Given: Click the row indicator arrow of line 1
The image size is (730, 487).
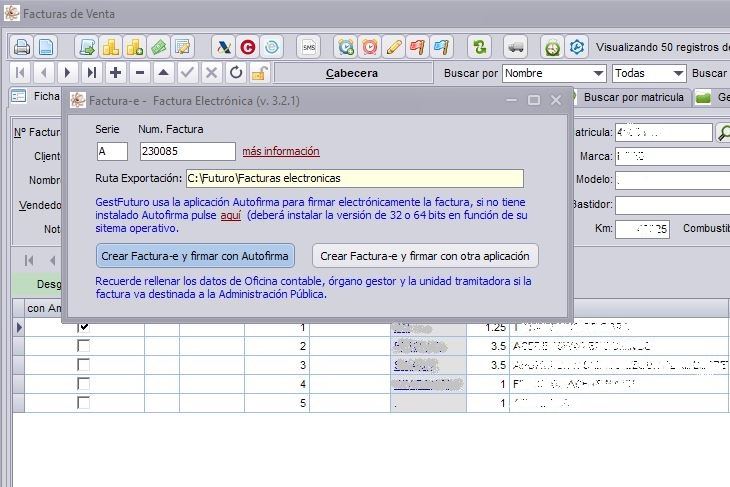Looking at the screenshot, I should pos(19,327).
